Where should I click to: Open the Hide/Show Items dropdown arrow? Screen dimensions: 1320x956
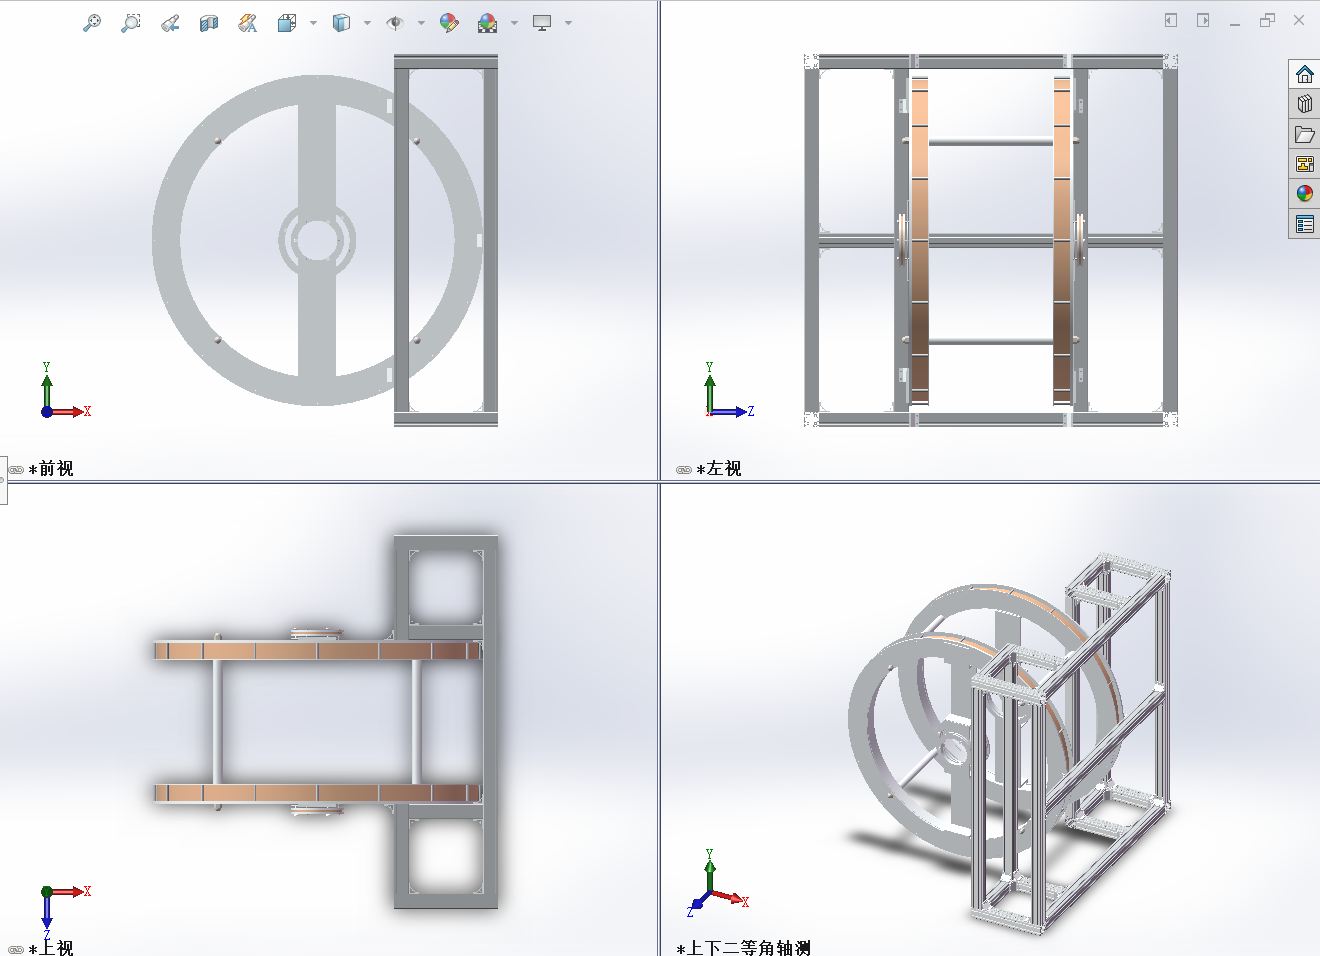tap(421, 22)
